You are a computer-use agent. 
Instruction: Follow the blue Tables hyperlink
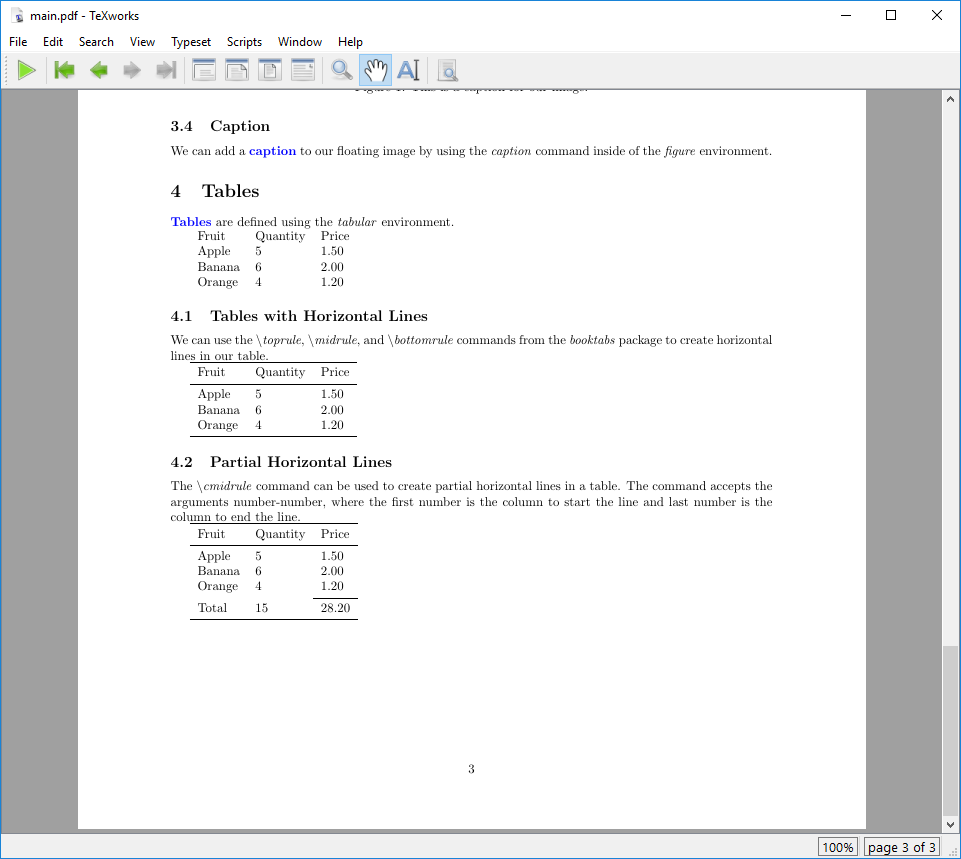191,221
